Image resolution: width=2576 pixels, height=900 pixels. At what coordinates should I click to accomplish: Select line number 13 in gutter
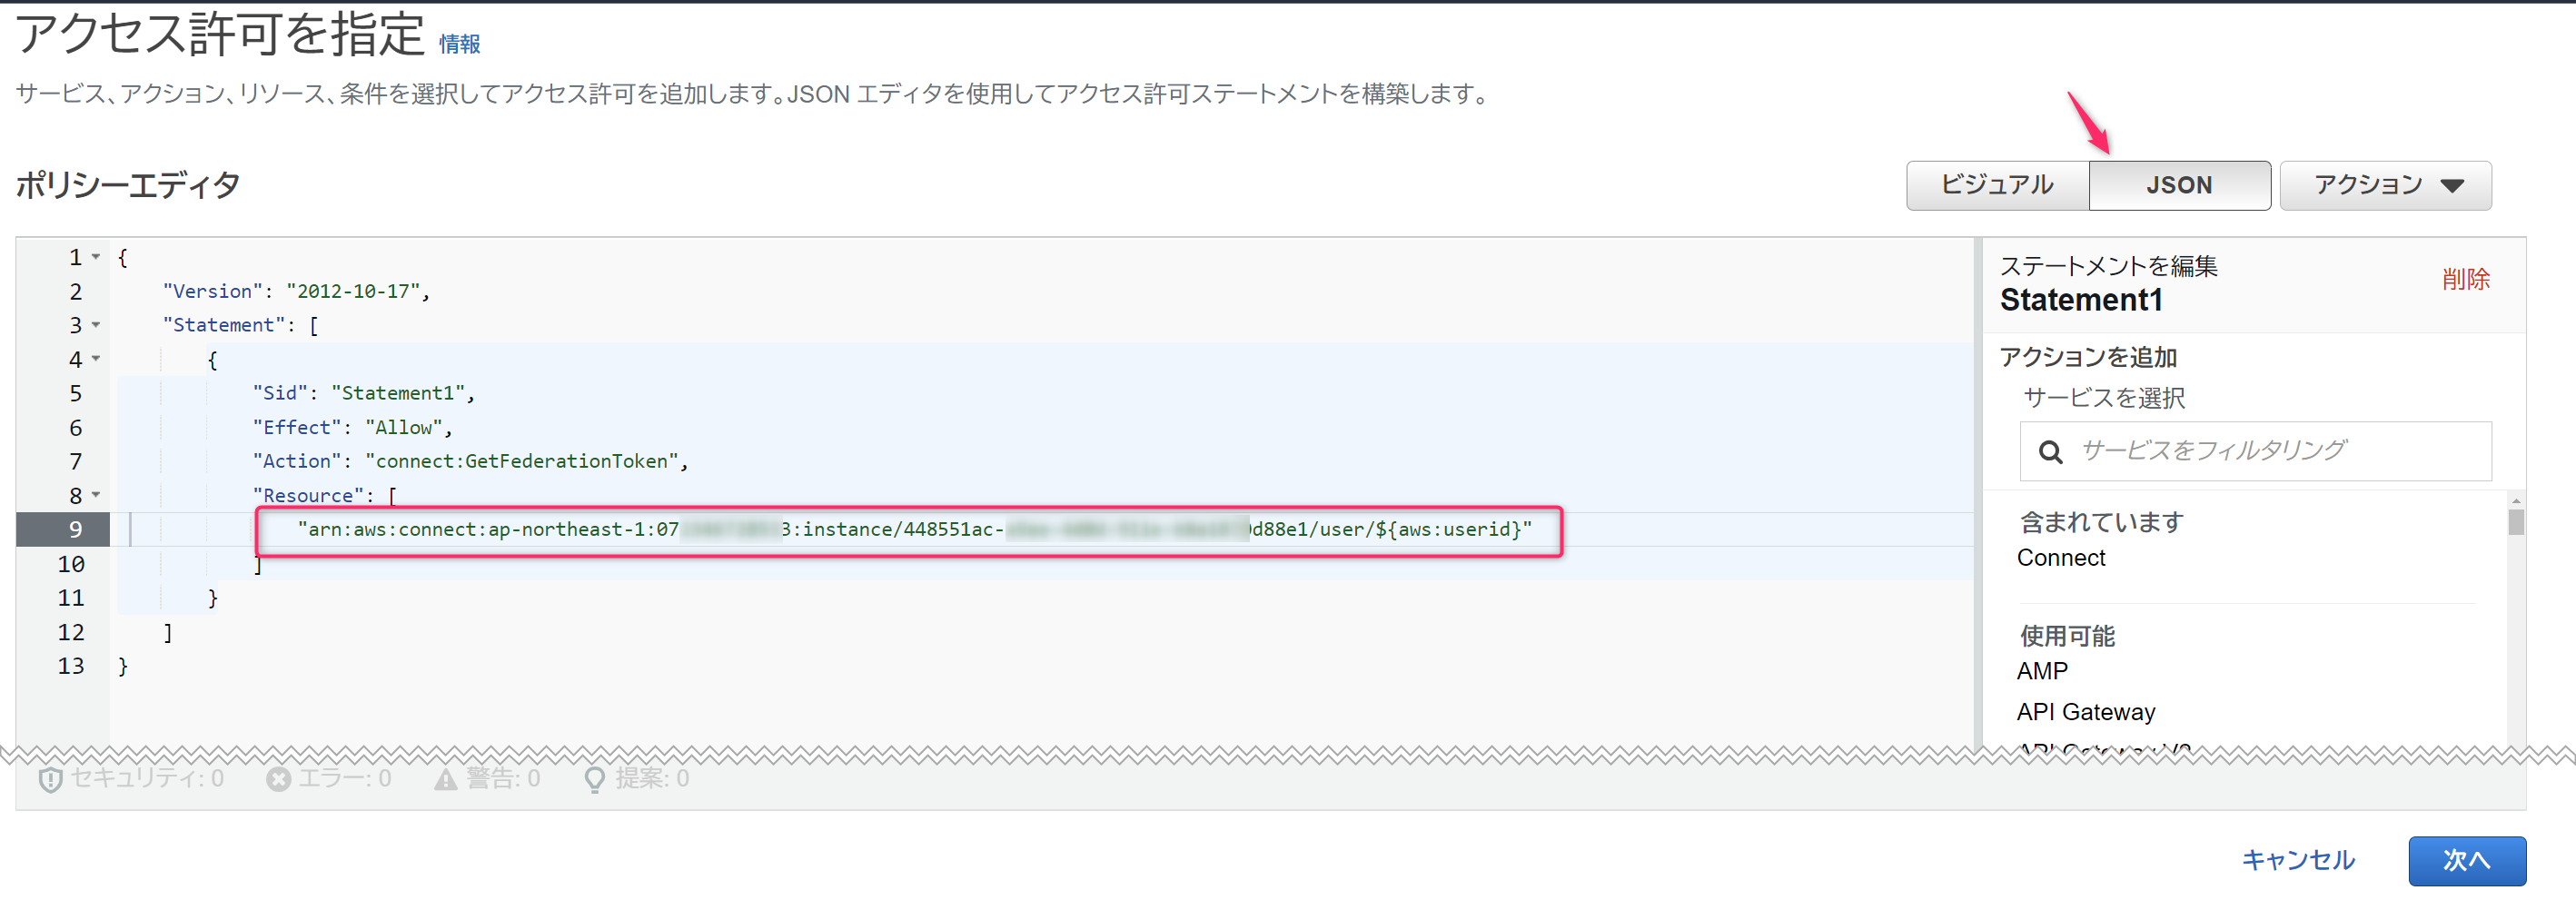click(71, 666)
